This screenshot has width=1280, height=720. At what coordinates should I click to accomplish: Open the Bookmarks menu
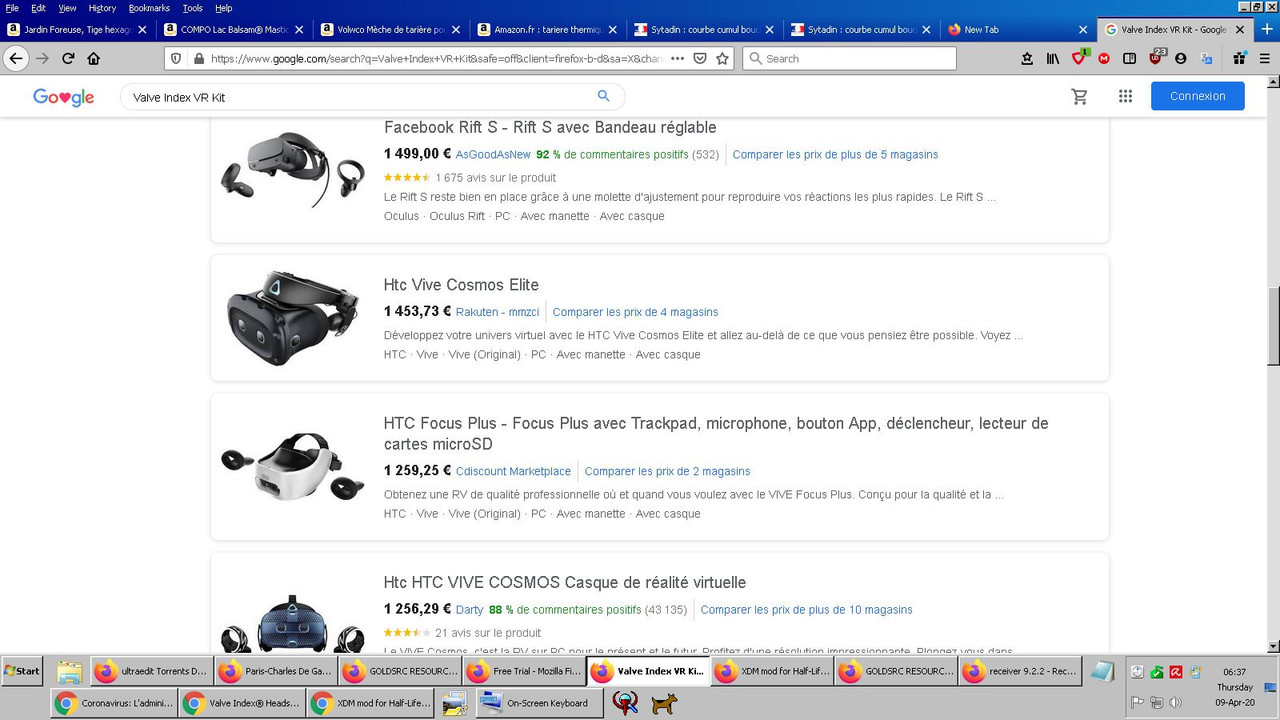(149, 8)
